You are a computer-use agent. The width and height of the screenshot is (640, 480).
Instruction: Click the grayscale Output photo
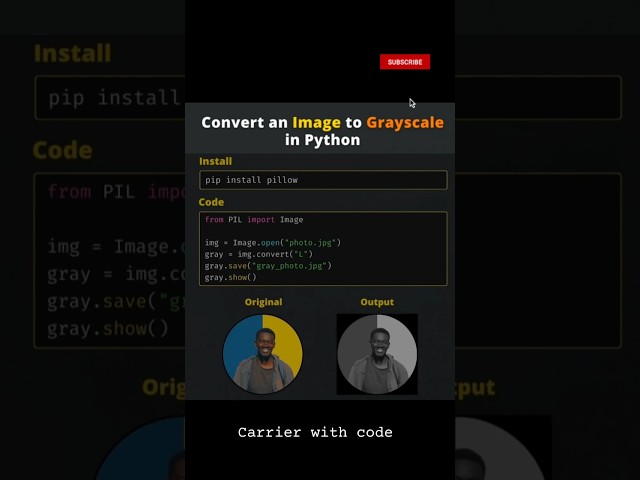377,354
